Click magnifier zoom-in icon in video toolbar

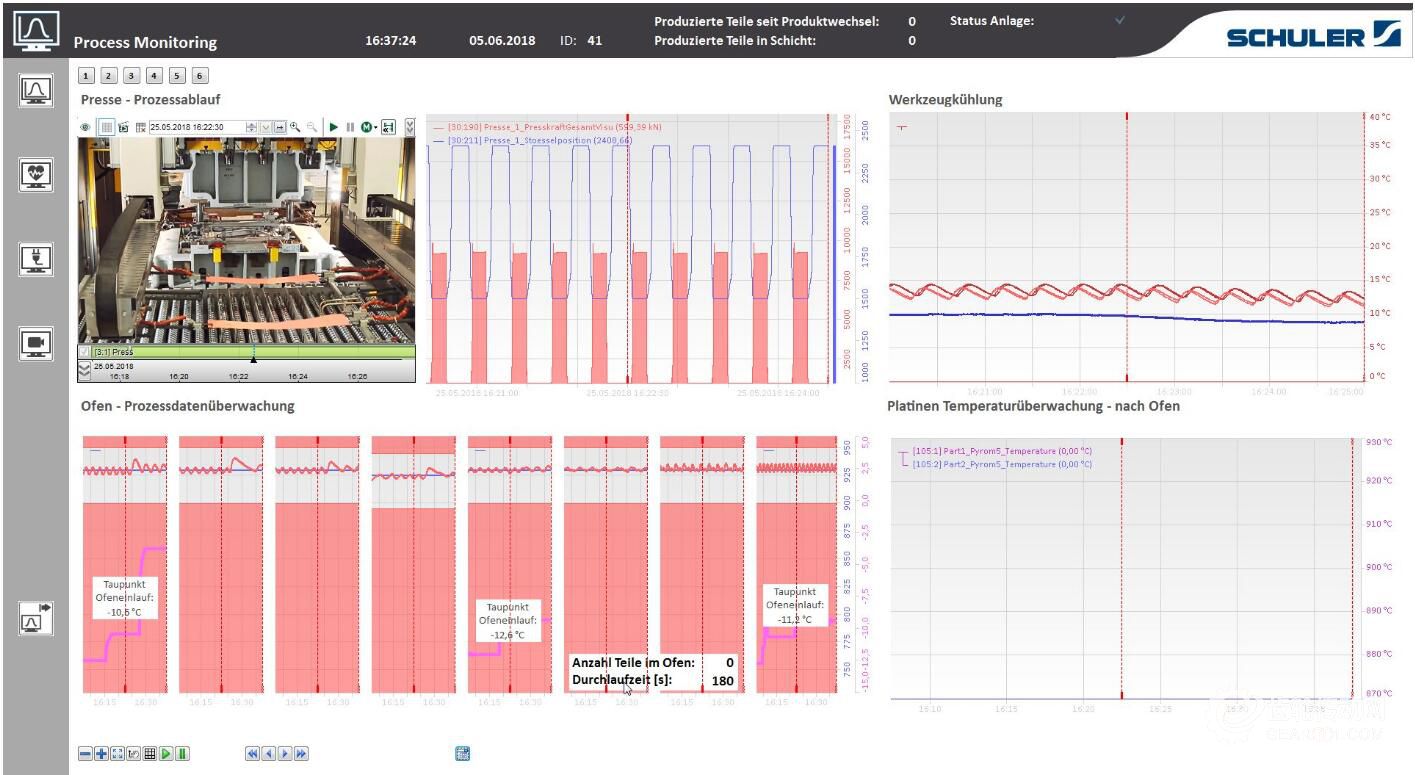pyautogui.click(x=295, y=127)
